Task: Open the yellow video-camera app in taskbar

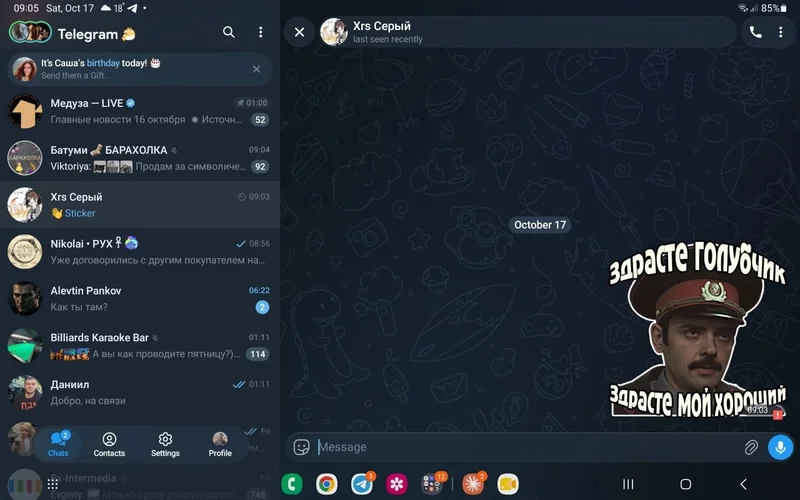Action: coord(508,484)
